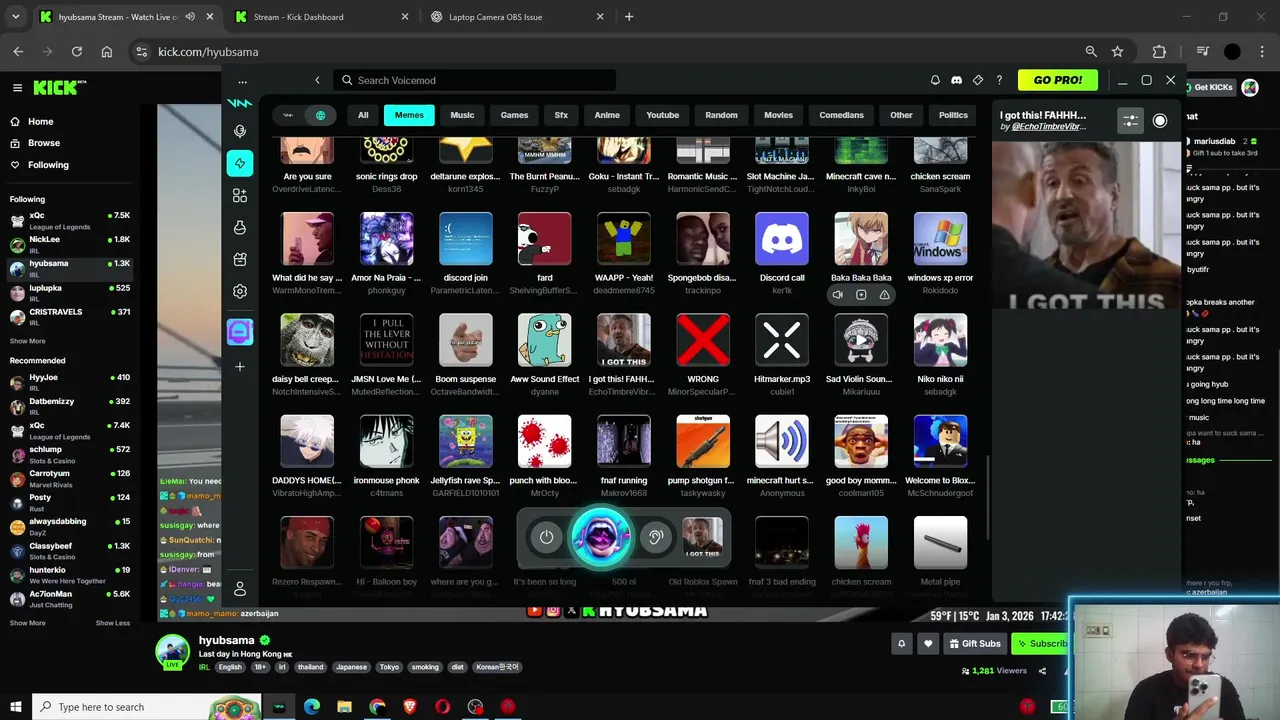Image resolution: width=1280 pixels, height=720 pixels.
Task: Open Voicemod settings gear in sidebar
Action: pos(240,292)
